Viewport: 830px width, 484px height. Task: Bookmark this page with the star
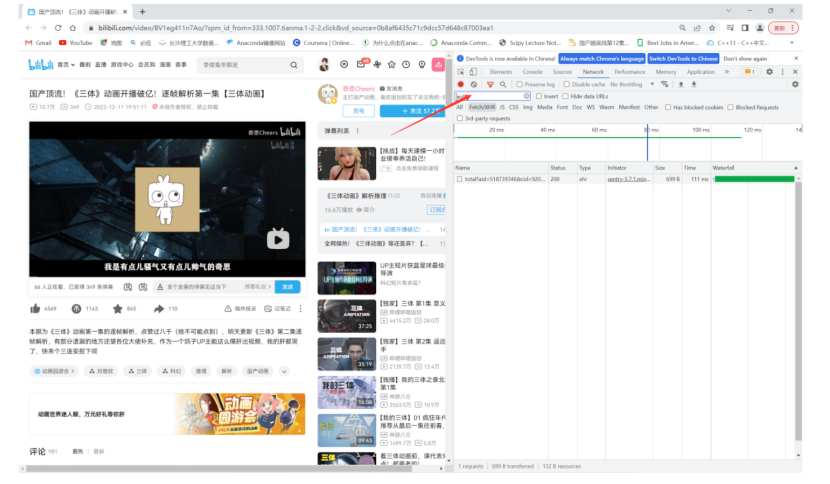click(712, 28)
